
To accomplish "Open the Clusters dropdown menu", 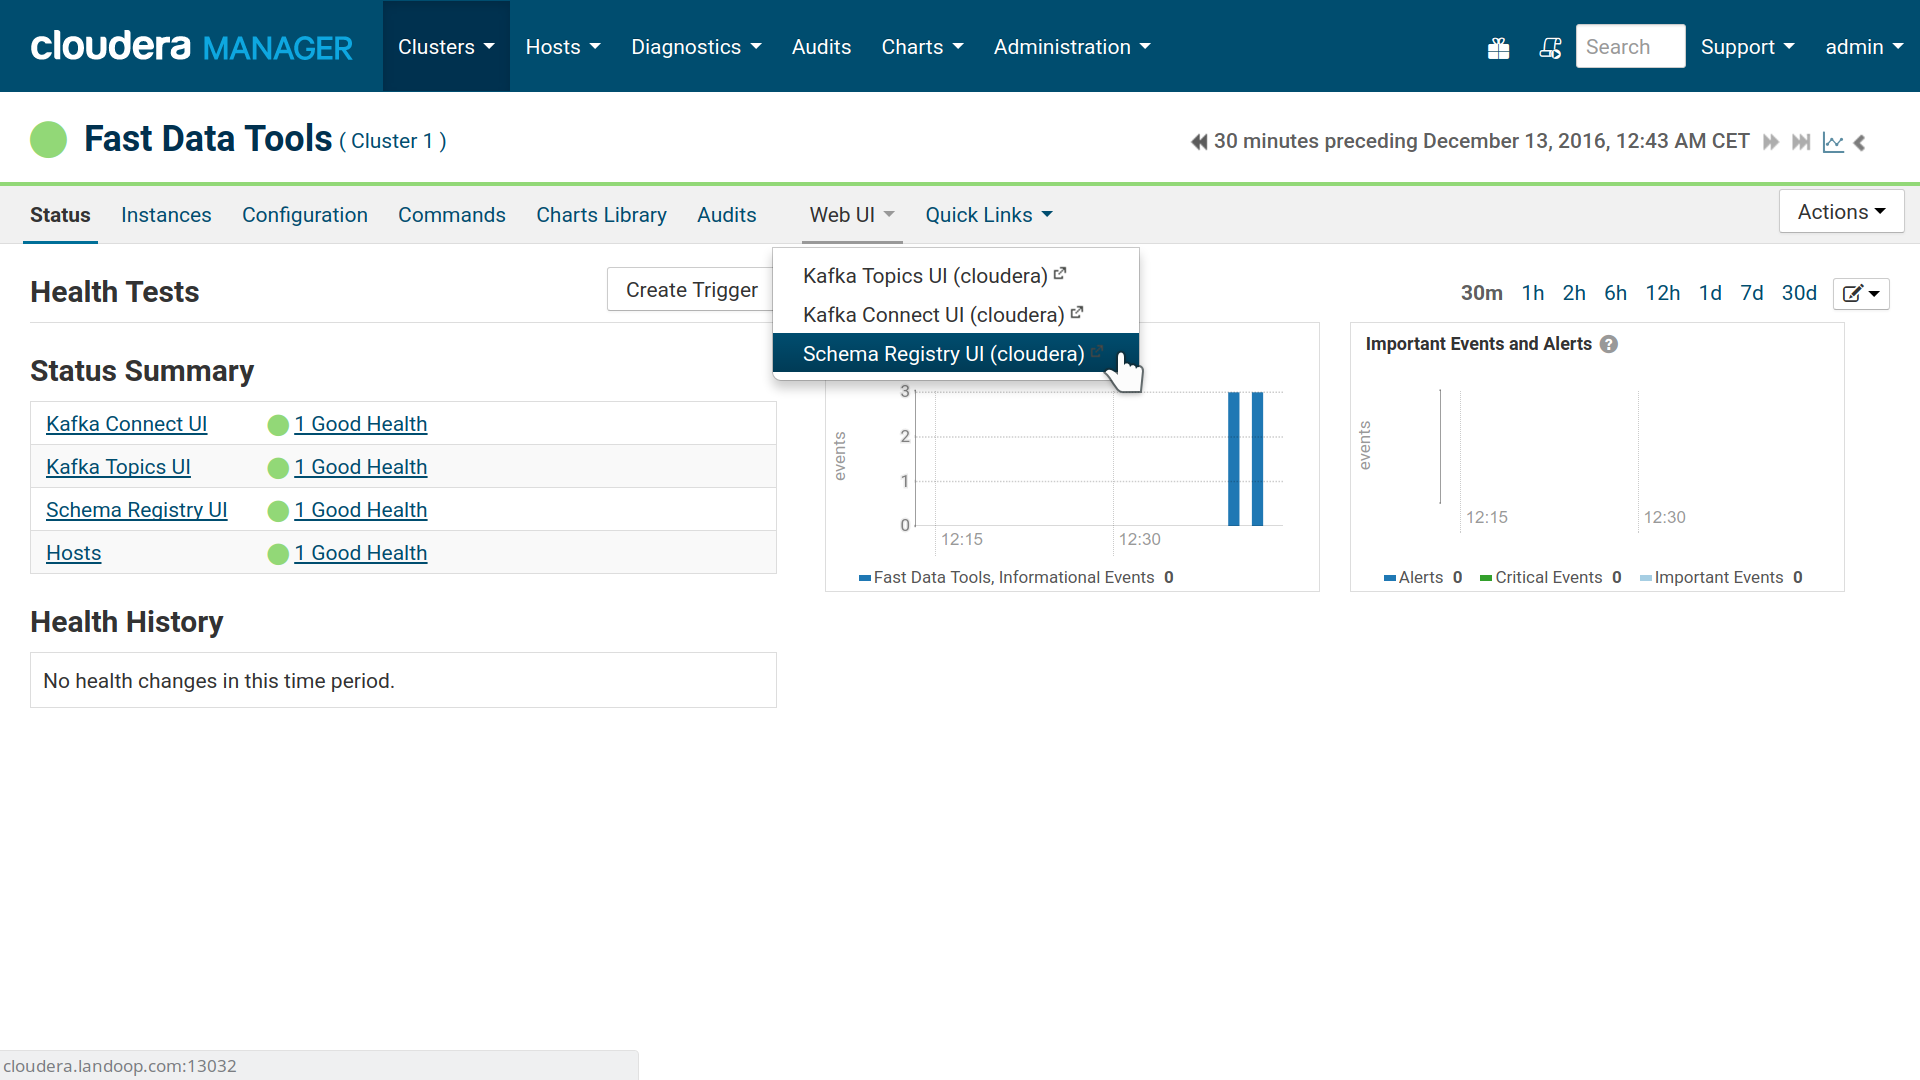I will click(446, 46).
